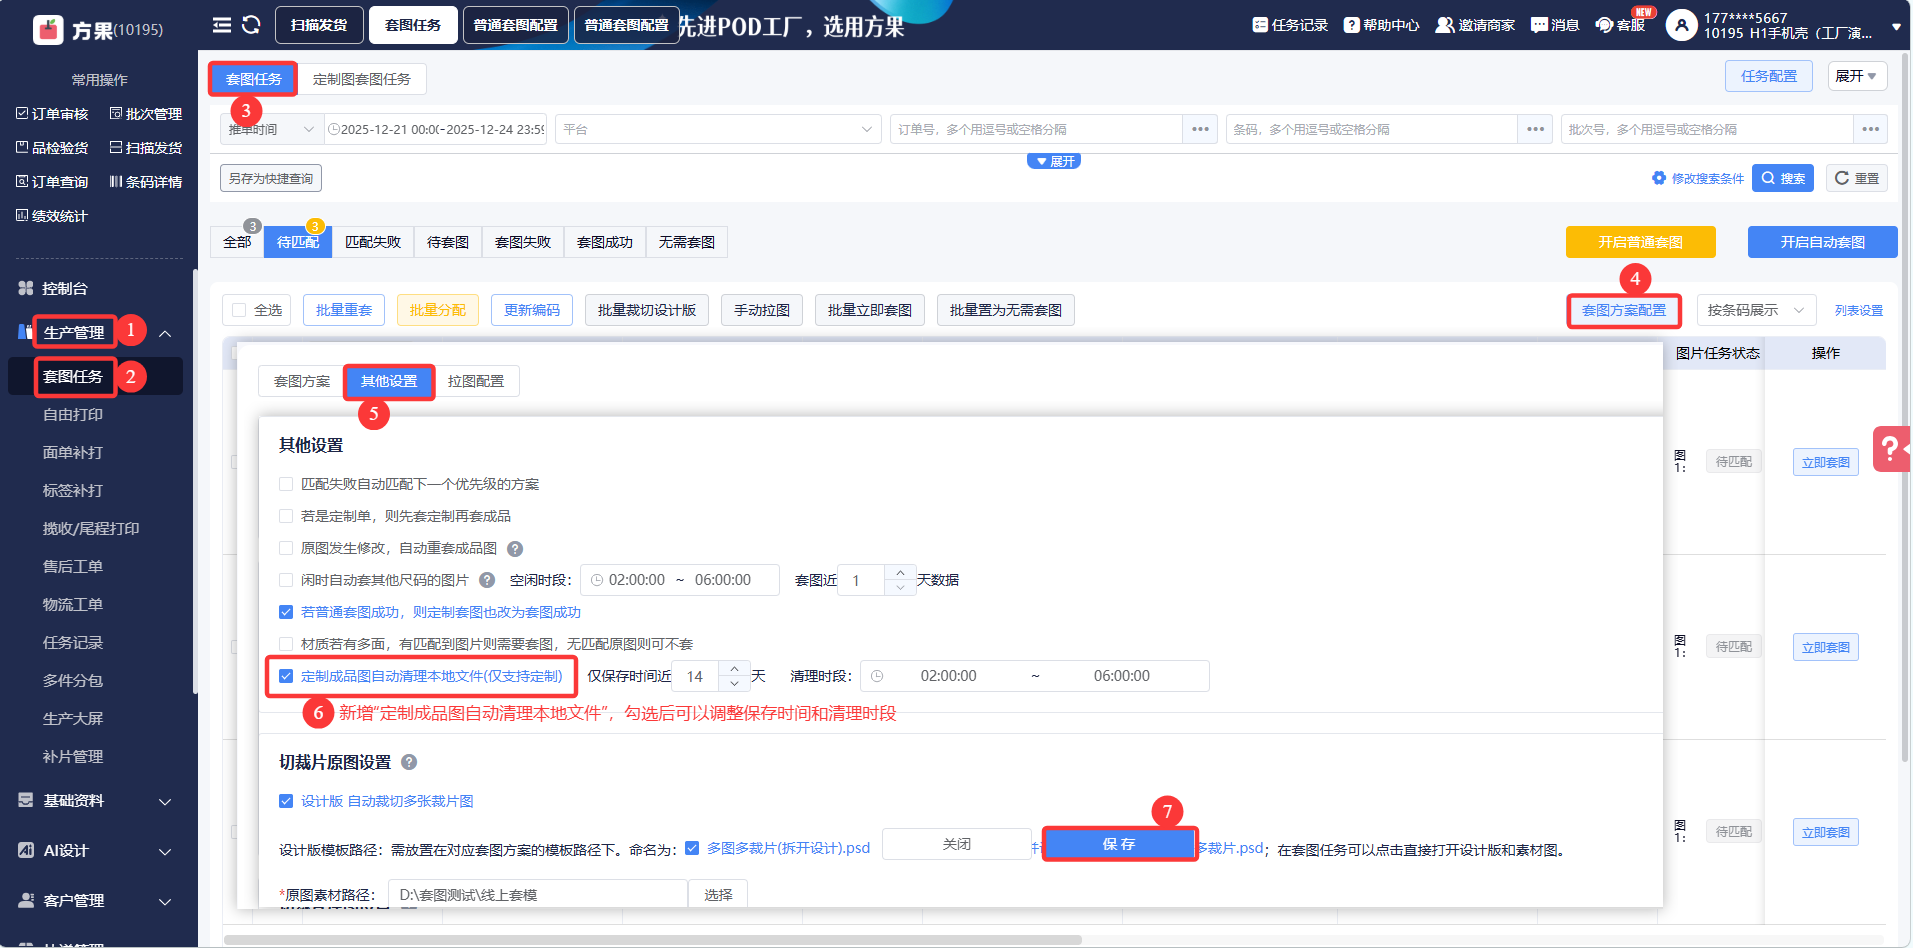Switch to the 定制图套图任务 tab

point(362,79)
